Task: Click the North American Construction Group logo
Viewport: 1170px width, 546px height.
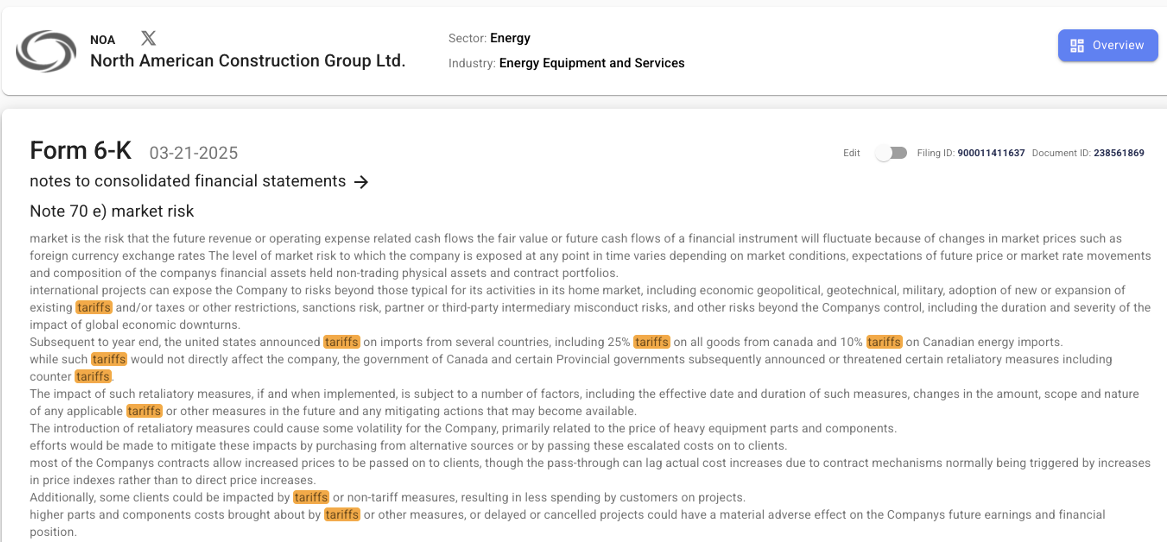Action: (47, 51)
